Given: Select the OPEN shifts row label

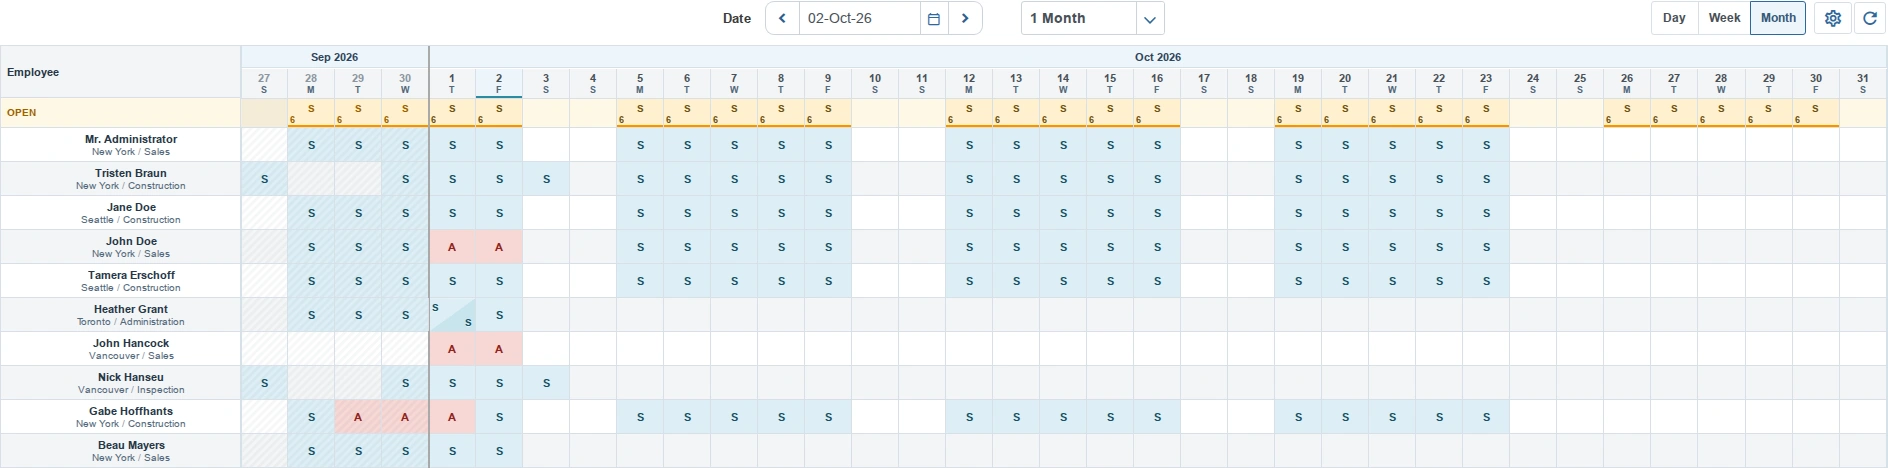Looking at the screenshot, I should 120,112.
